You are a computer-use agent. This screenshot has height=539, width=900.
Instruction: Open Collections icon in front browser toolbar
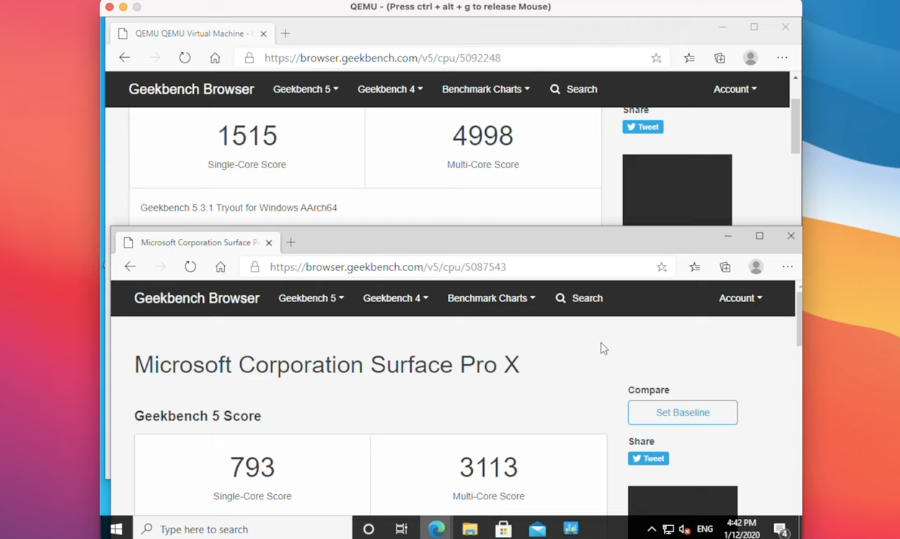725,267
